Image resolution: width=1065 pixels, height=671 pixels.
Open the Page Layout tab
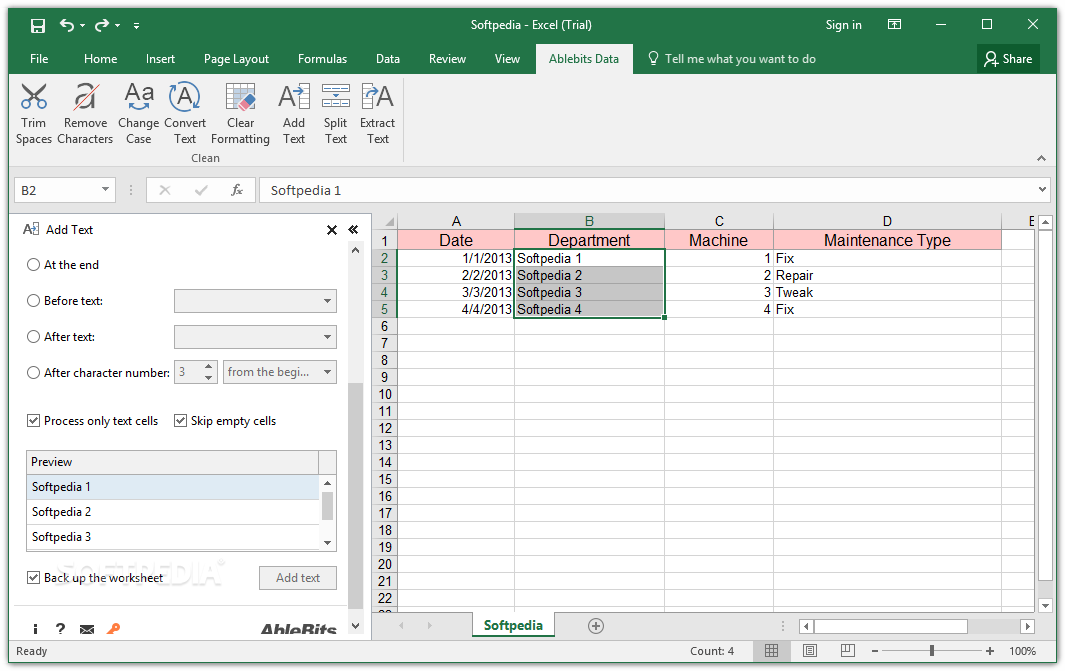tap(236, 59)
